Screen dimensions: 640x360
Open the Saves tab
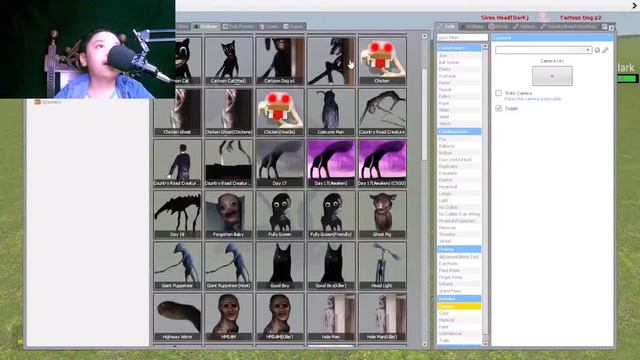(x=269, y=27)
